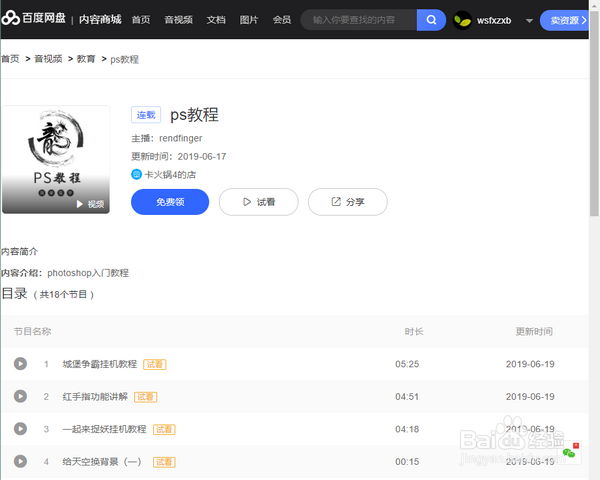
Task: Click the 免费领 button
Action: [170, 202]
